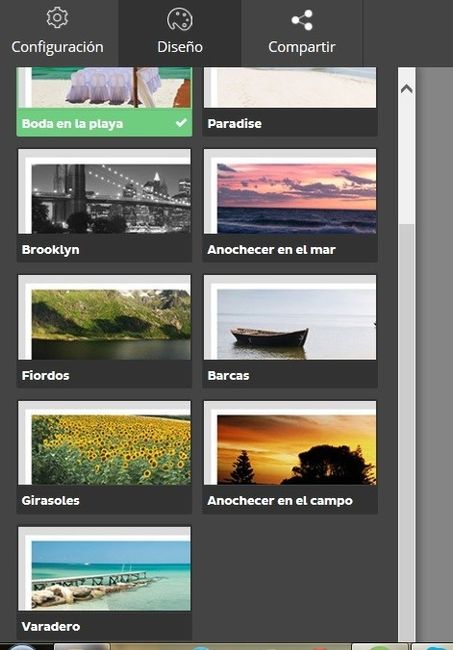
Task: Click the Paradise label
Action: [x=235, y=124]
